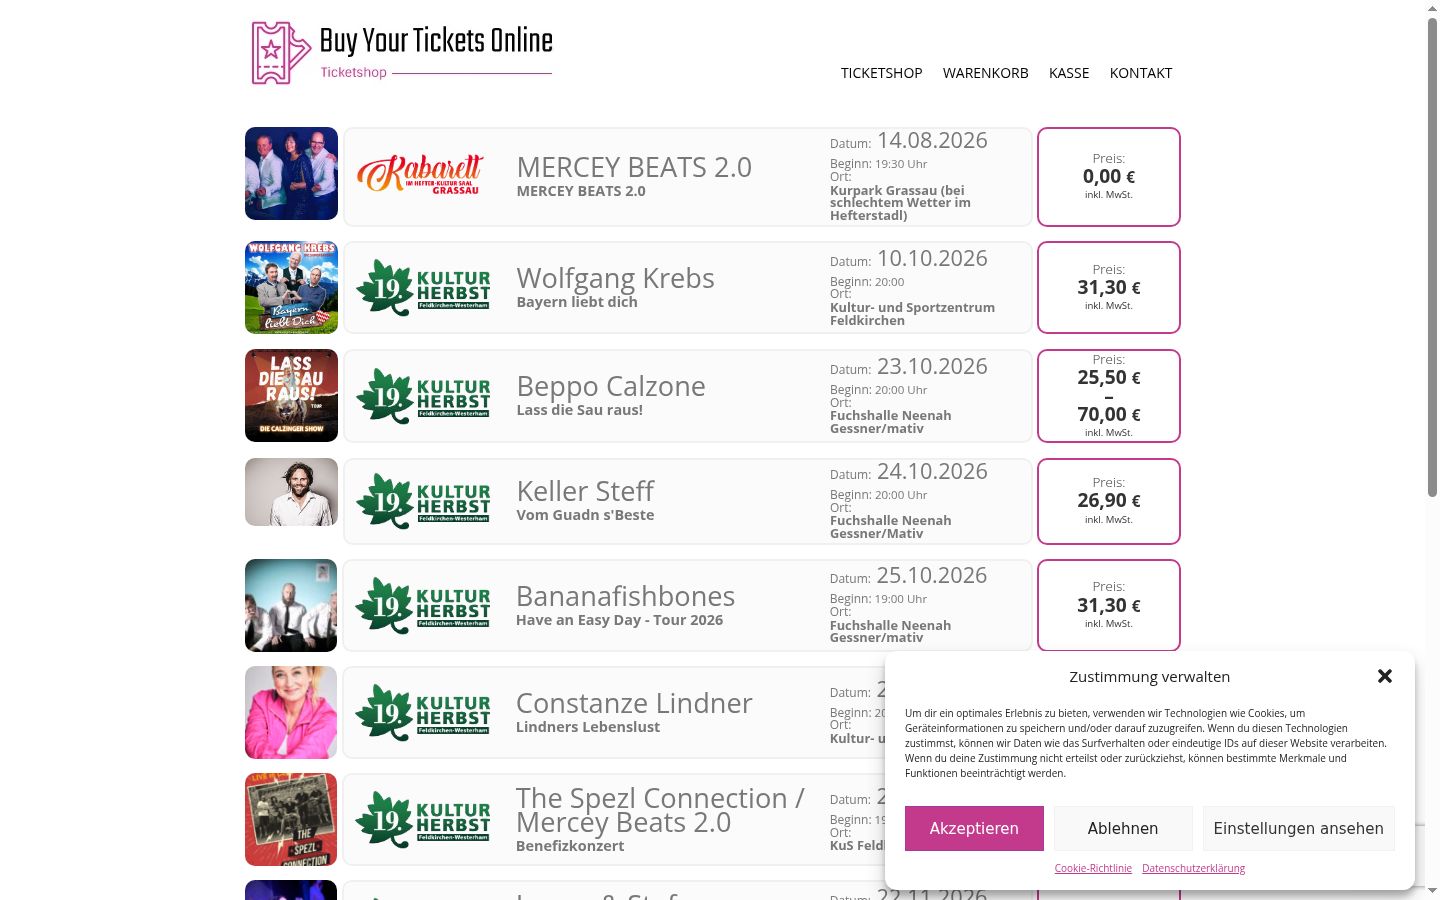
Task: Open the TICKETSHOP menu item
Action: click(881, 73)
